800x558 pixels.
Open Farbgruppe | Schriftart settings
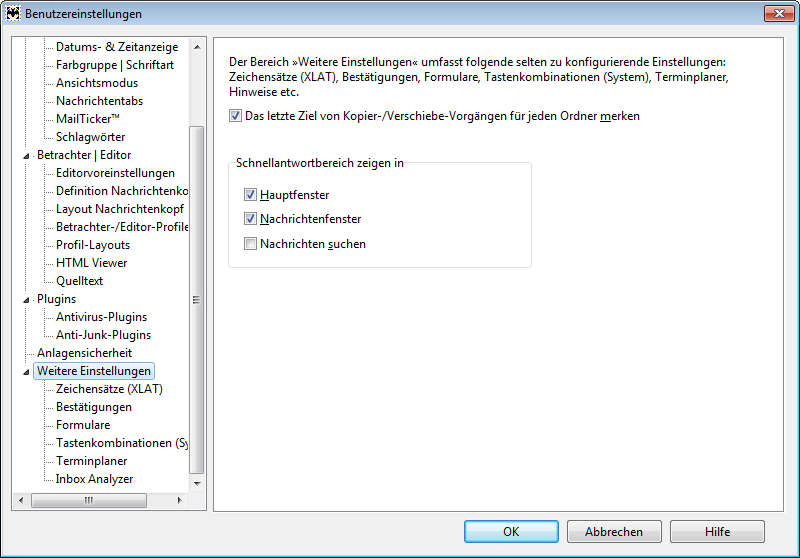(x=115, y=65)
